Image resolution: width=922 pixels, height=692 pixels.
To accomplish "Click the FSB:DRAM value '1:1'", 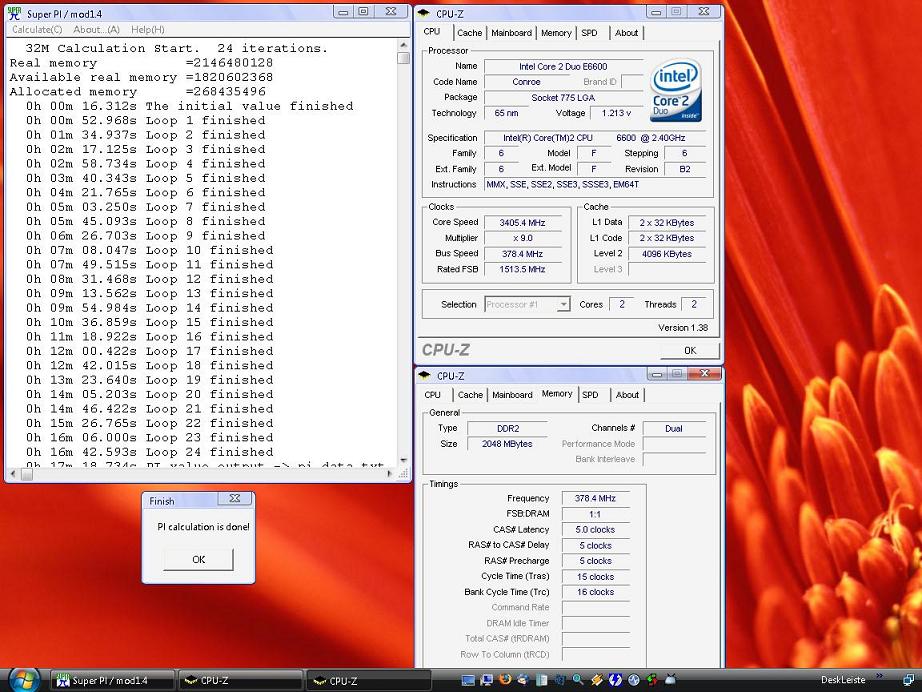I will click(x=595, y=514).
